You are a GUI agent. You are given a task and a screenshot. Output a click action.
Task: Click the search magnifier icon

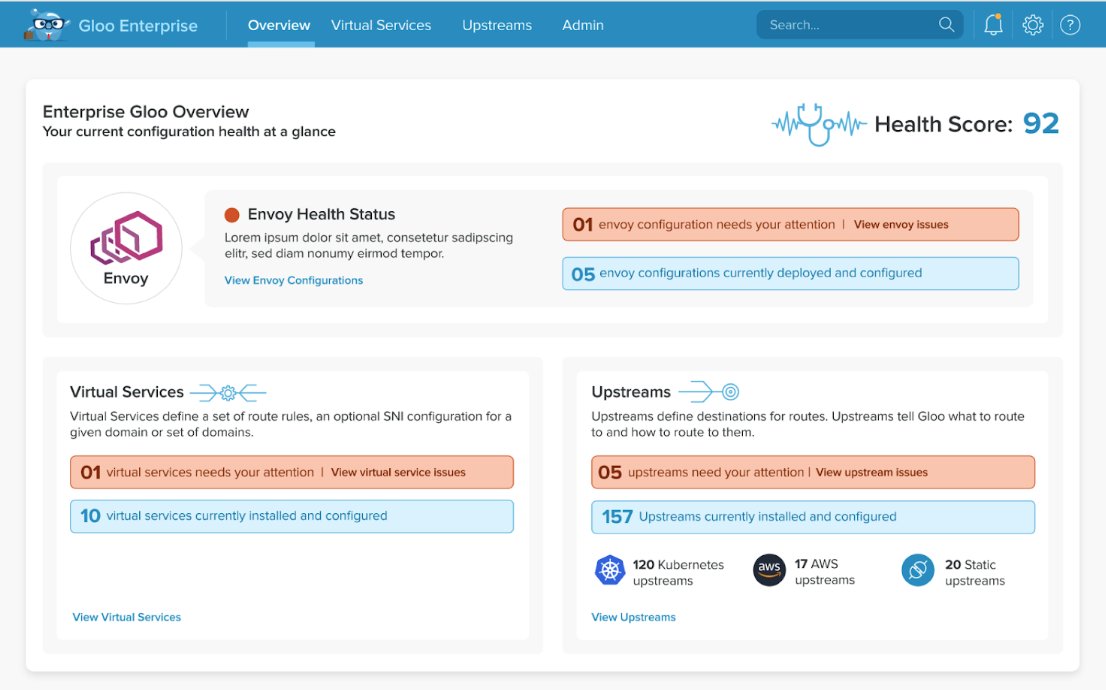946,25
